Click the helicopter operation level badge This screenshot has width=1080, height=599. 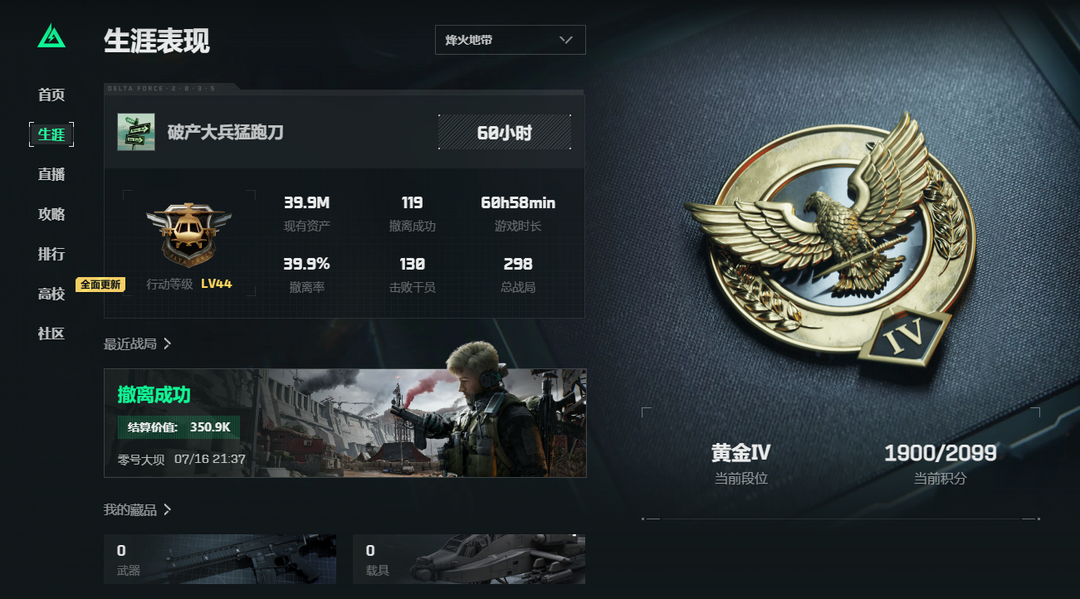click(189, 234)
